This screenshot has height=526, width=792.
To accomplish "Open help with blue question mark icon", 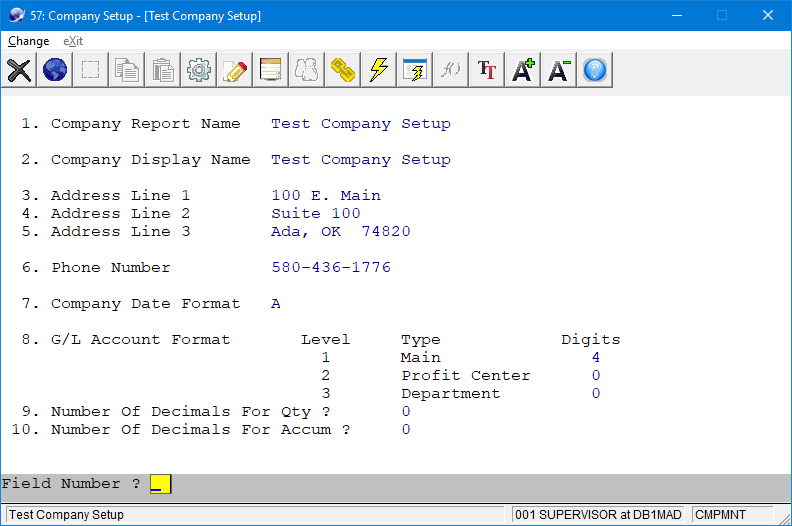I will click(595, 70).
